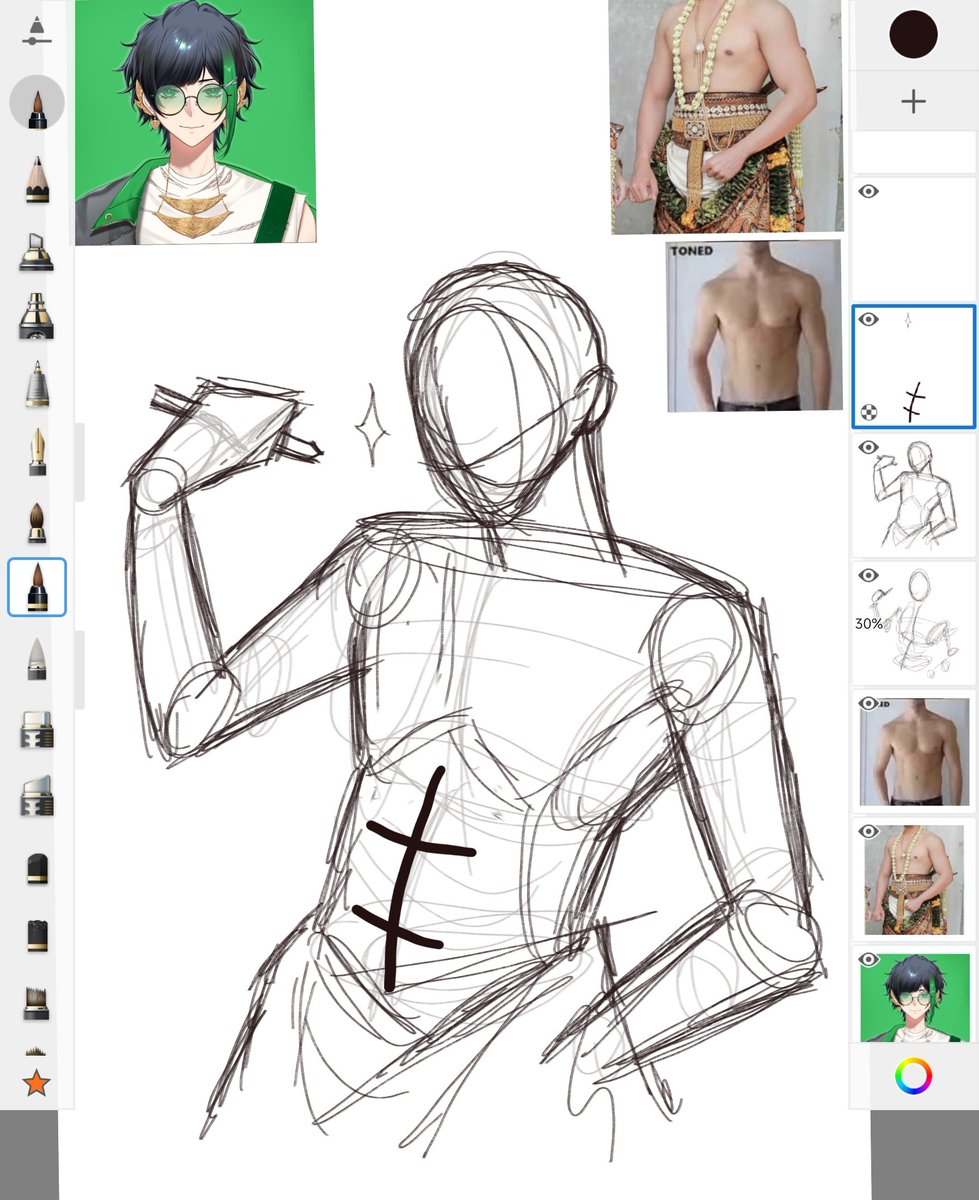Select the gray cone-tip smudge brush
This screenshot has height=1200, width=979.
click(x=37, y=659)
